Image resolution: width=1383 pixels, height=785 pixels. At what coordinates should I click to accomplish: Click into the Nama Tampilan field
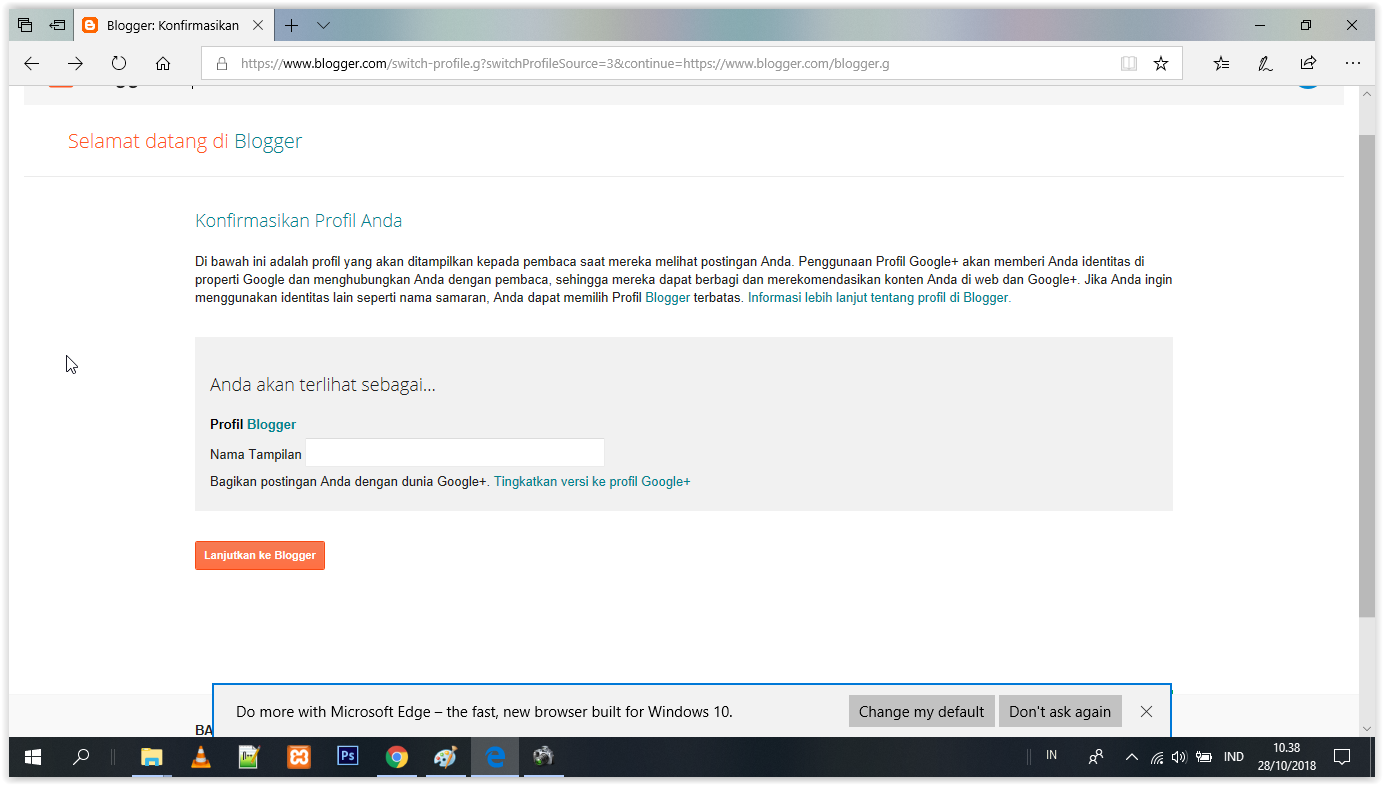click(455, 453)
